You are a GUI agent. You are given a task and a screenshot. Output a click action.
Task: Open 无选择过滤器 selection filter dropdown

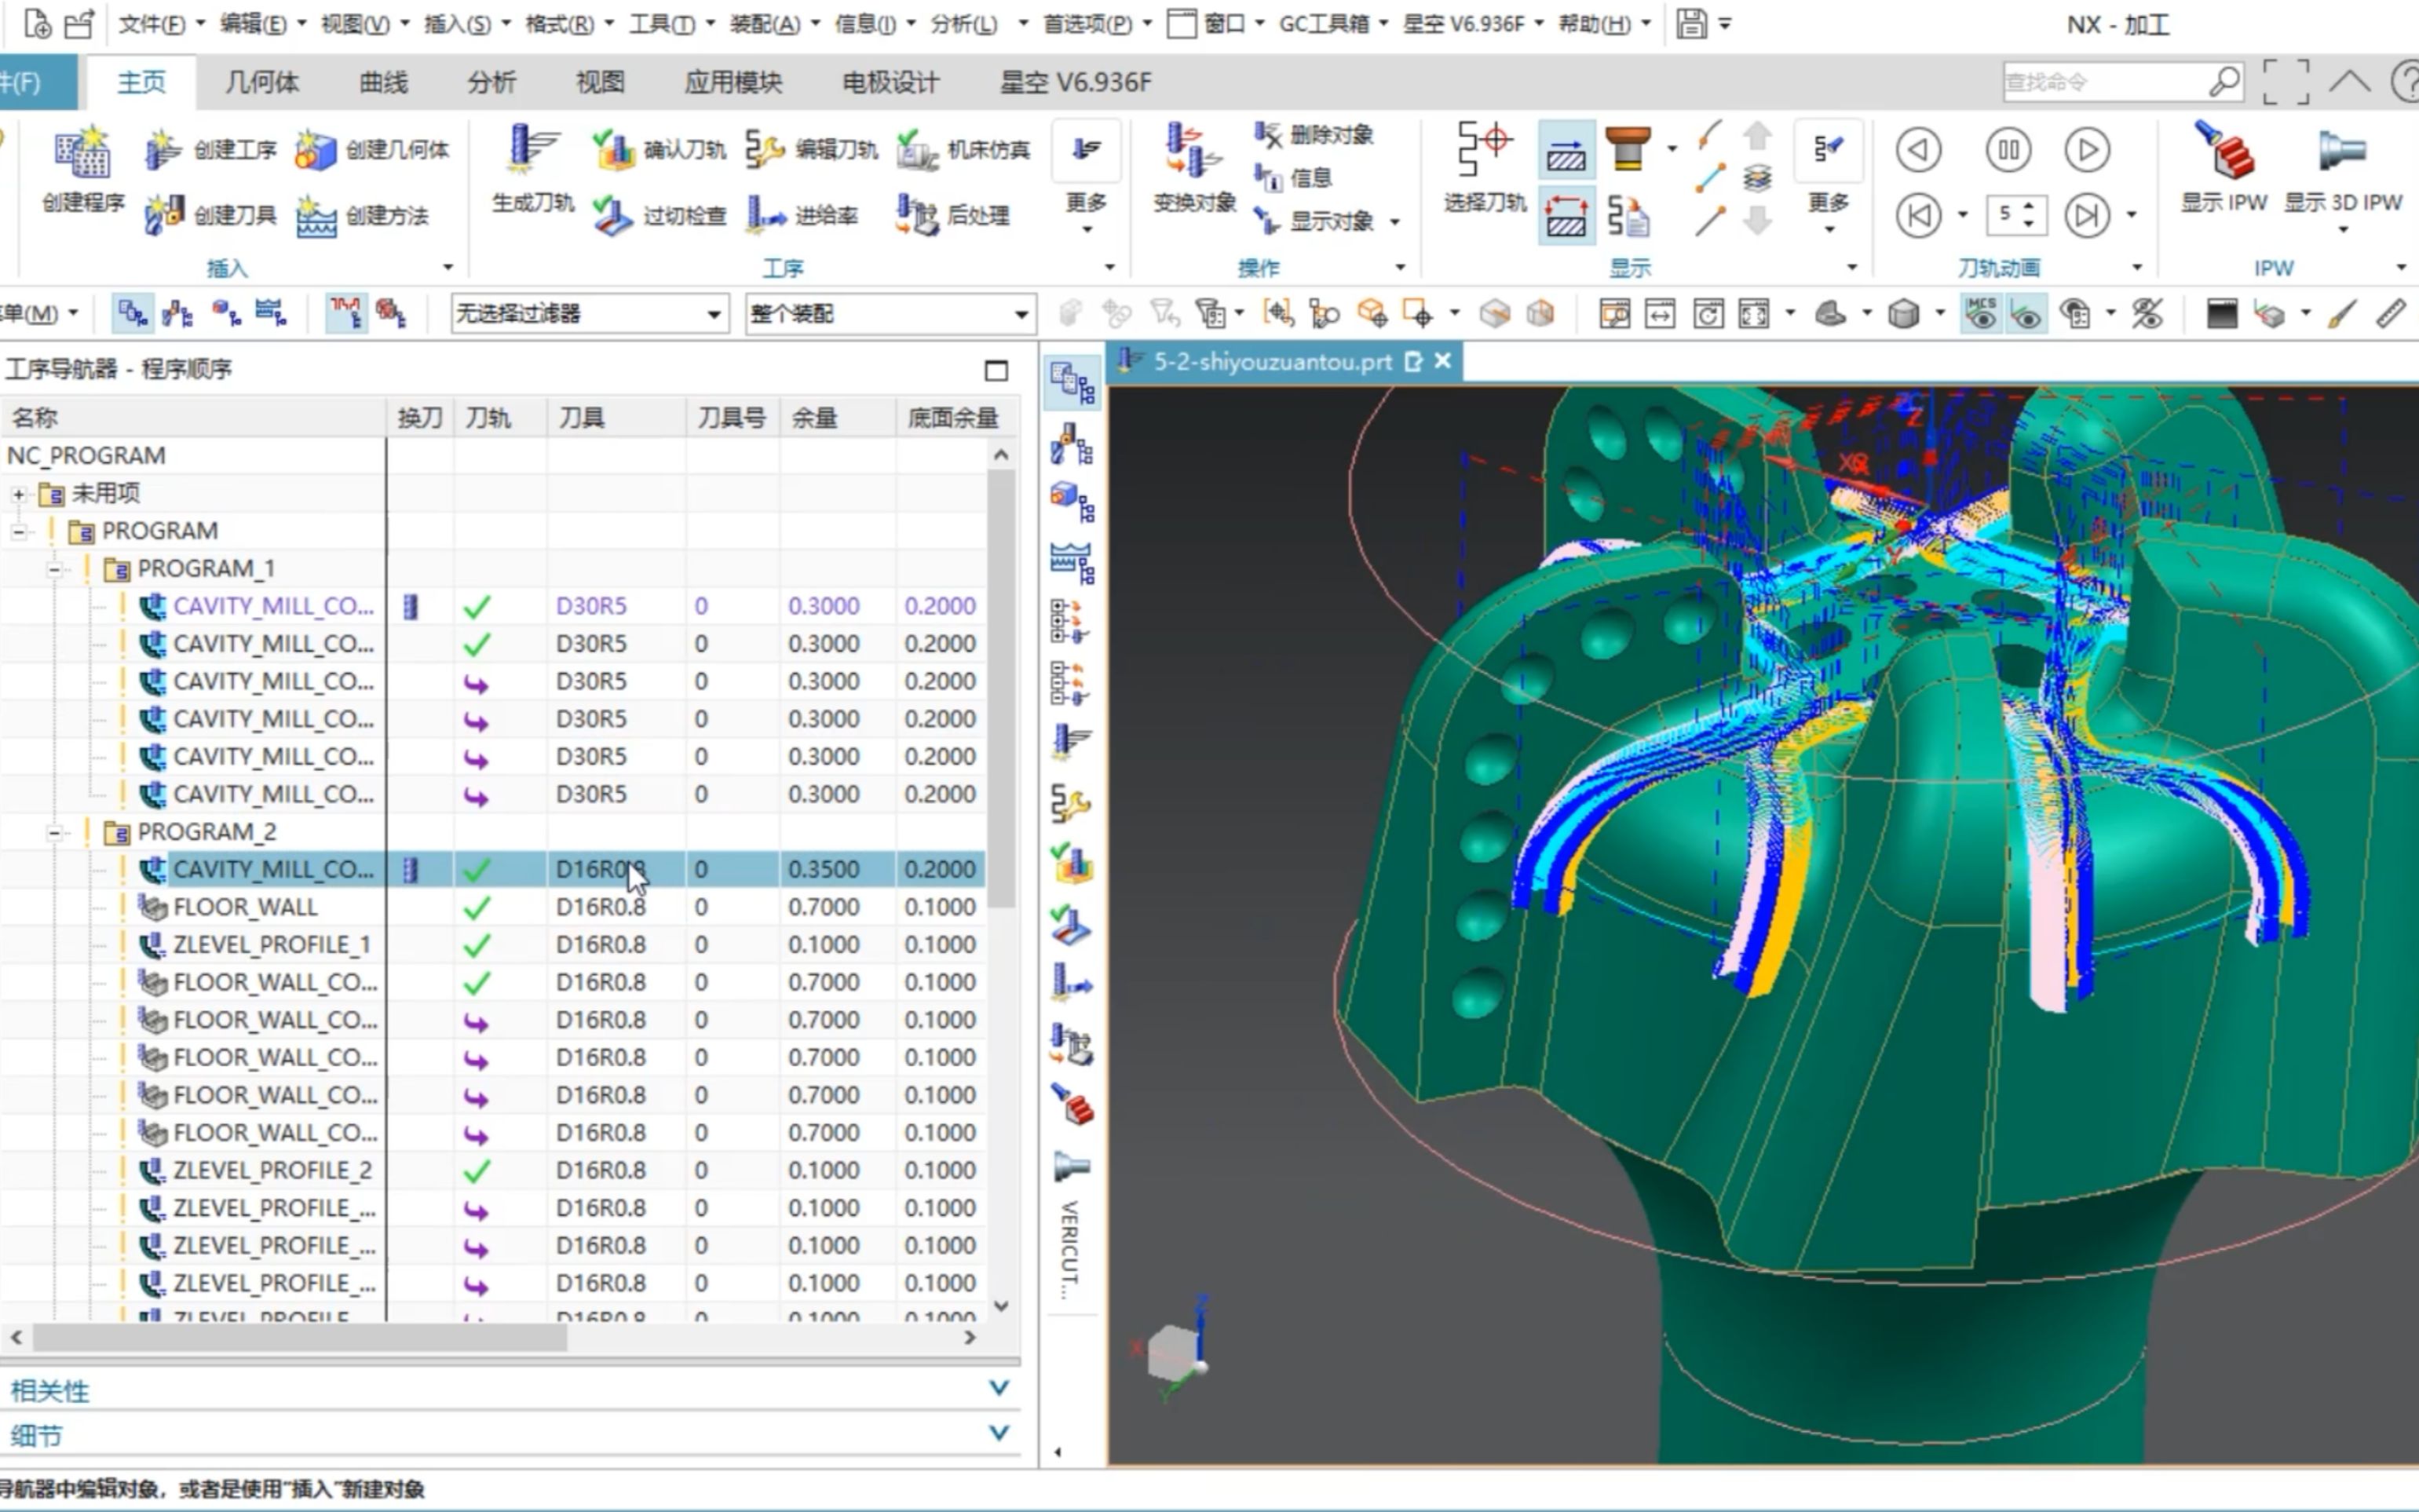click(x=589, y=314)
